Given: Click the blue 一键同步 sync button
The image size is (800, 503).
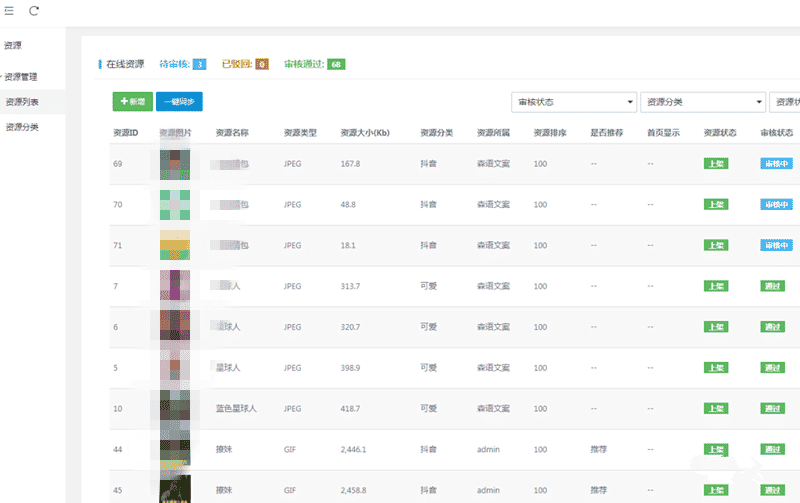Looking at the screenshot, I should click(179, 101).
